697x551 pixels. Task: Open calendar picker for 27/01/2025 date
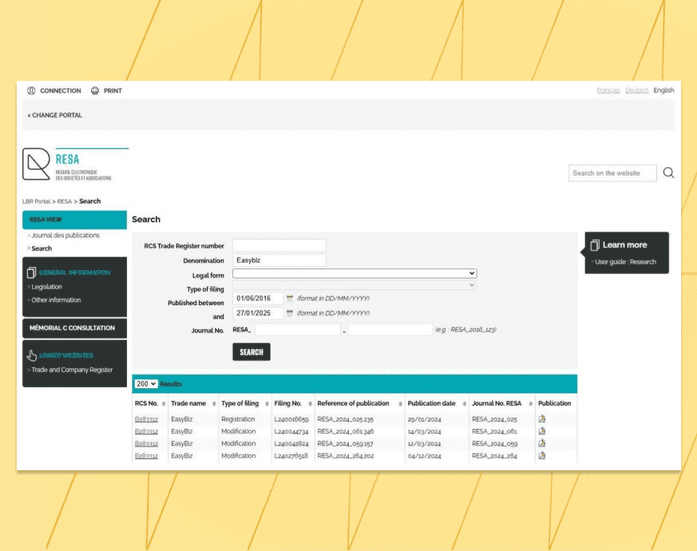(x=289, y=313)
